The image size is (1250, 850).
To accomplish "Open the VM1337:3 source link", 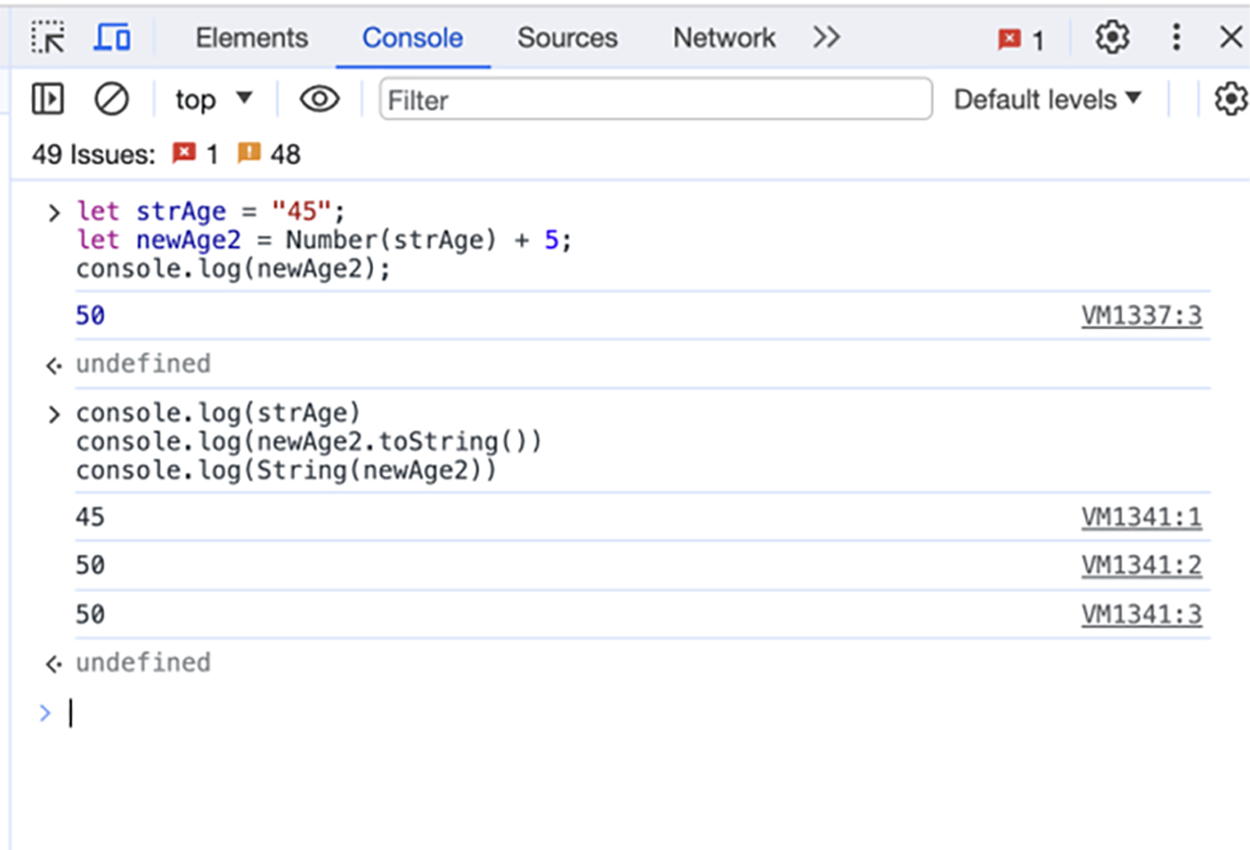I will 1143,315.
